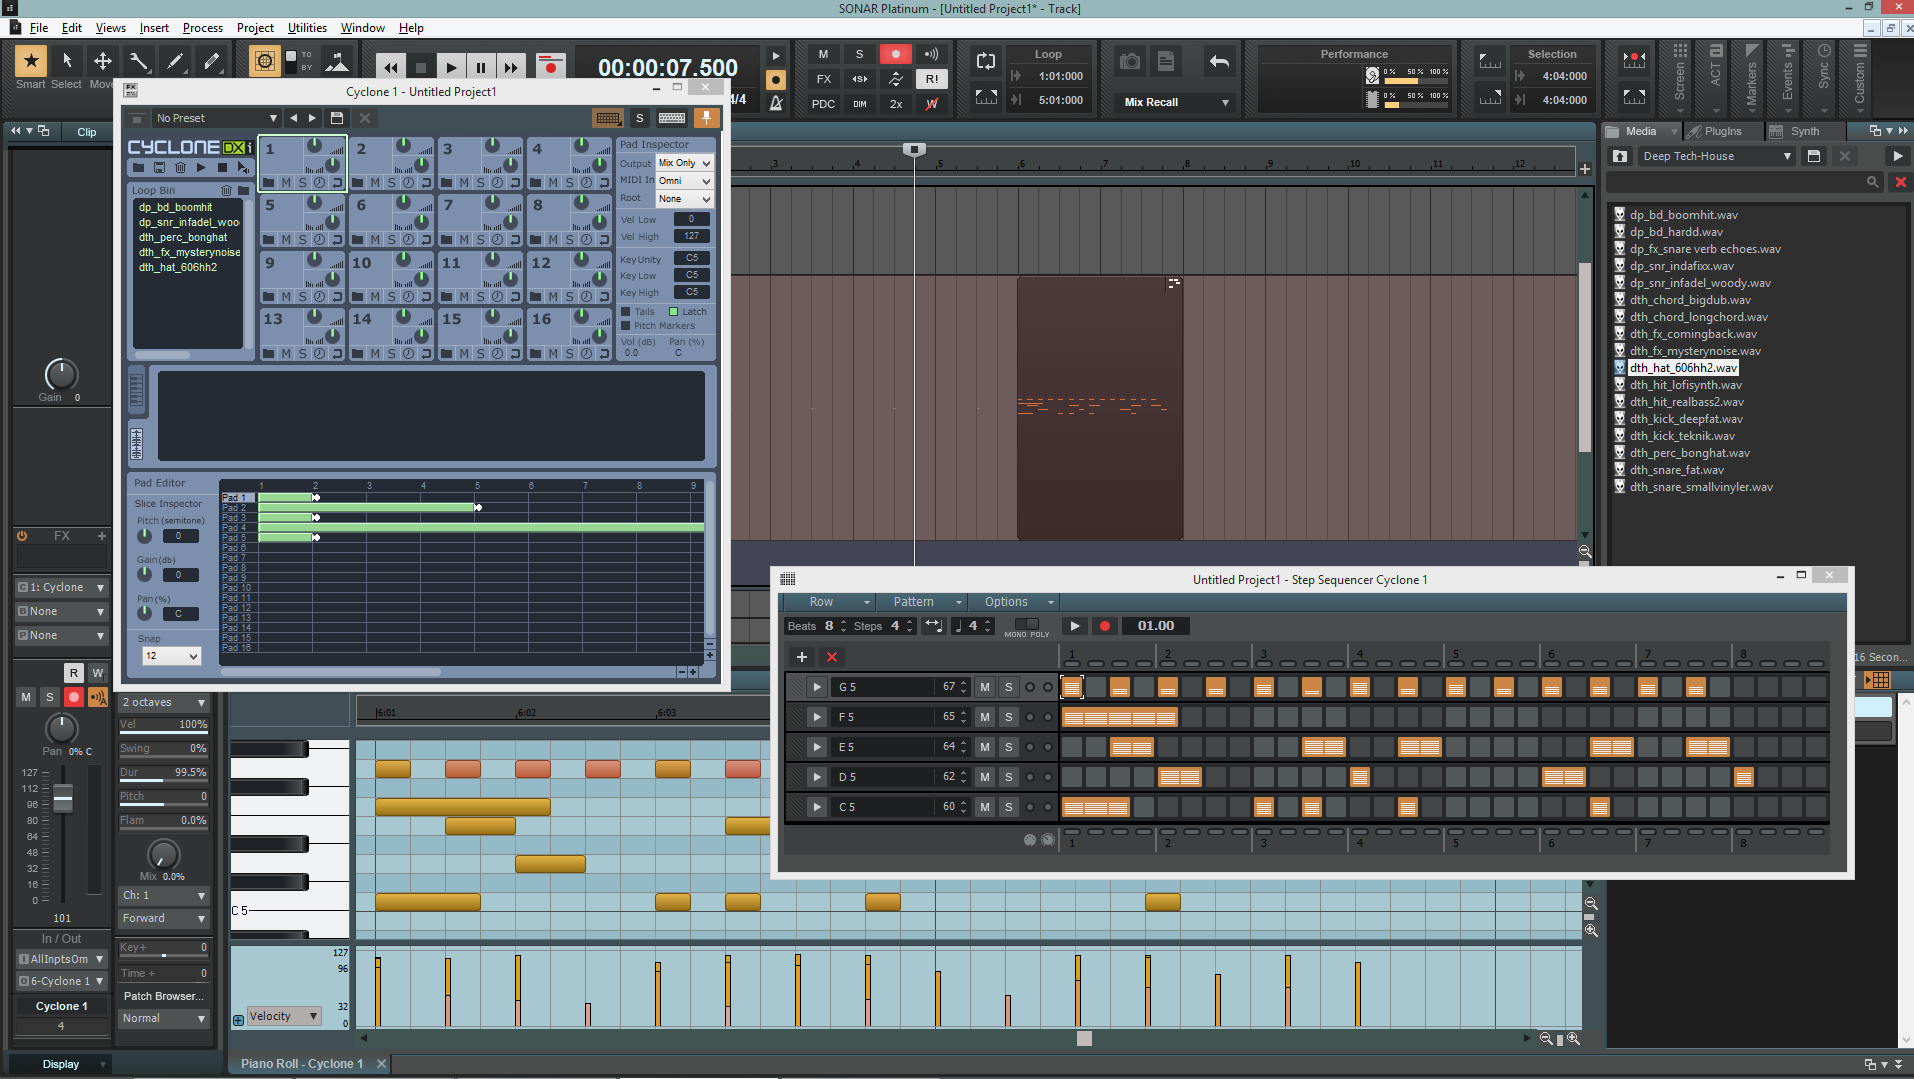The image size is (1914, 1079).
Task: Enable the Pitch Markers checkbox
Action: (x=626, y=326)
